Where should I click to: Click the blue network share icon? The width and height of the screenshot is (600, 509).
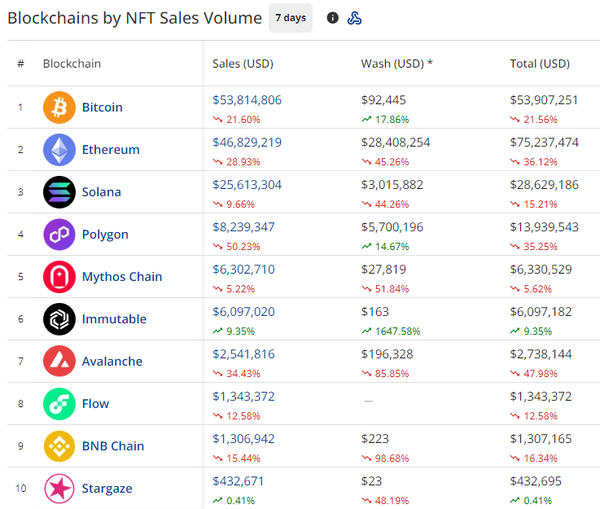[354, 18]
